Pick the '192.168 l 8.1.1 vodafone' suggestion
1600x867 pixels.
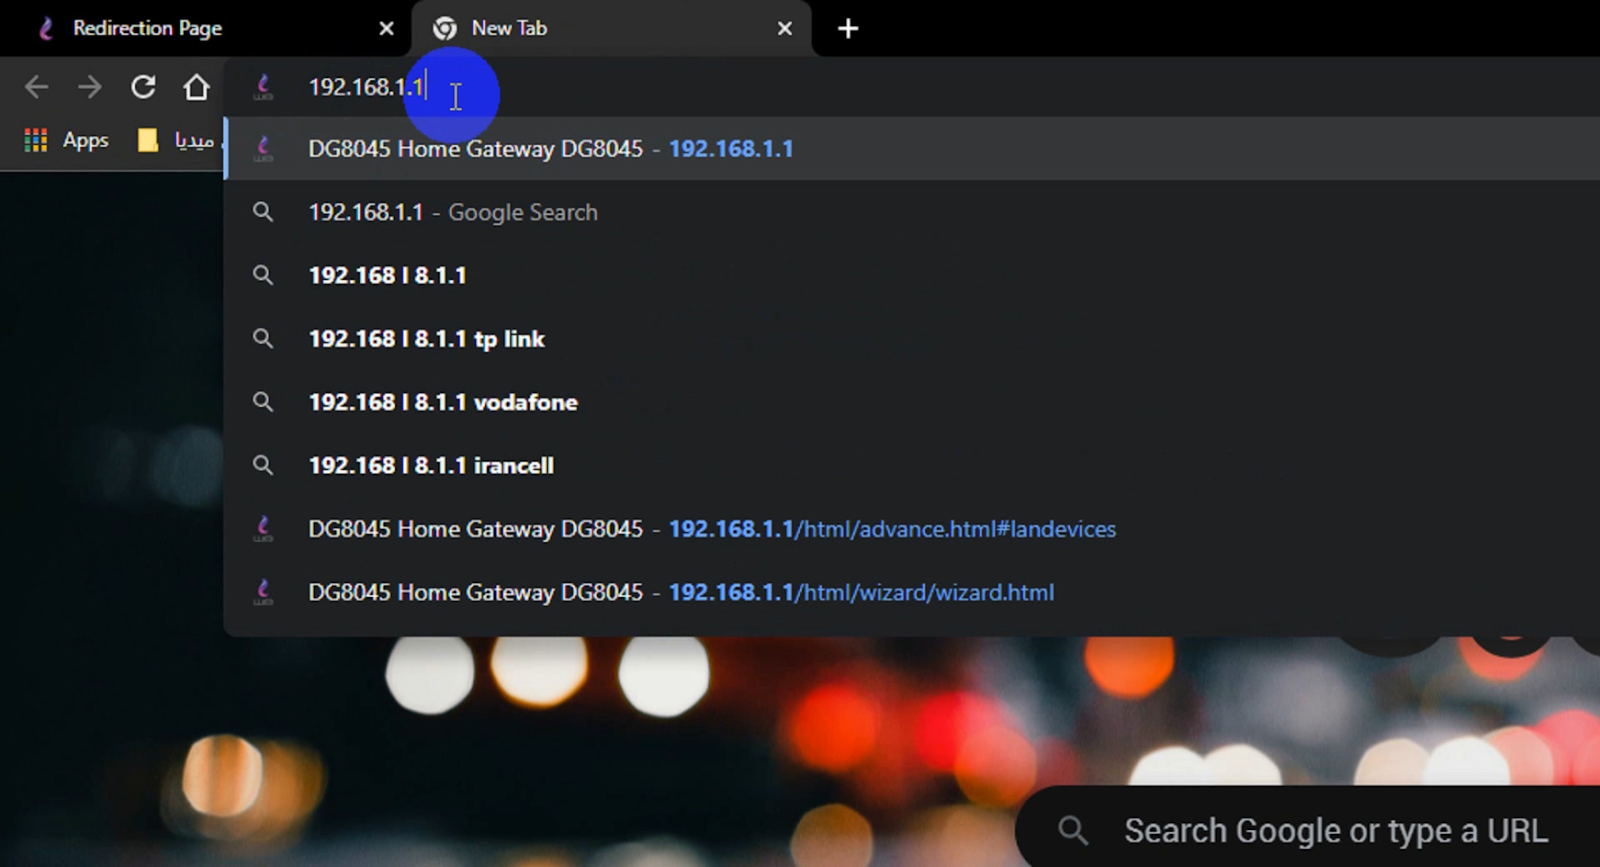pos(913,402)
